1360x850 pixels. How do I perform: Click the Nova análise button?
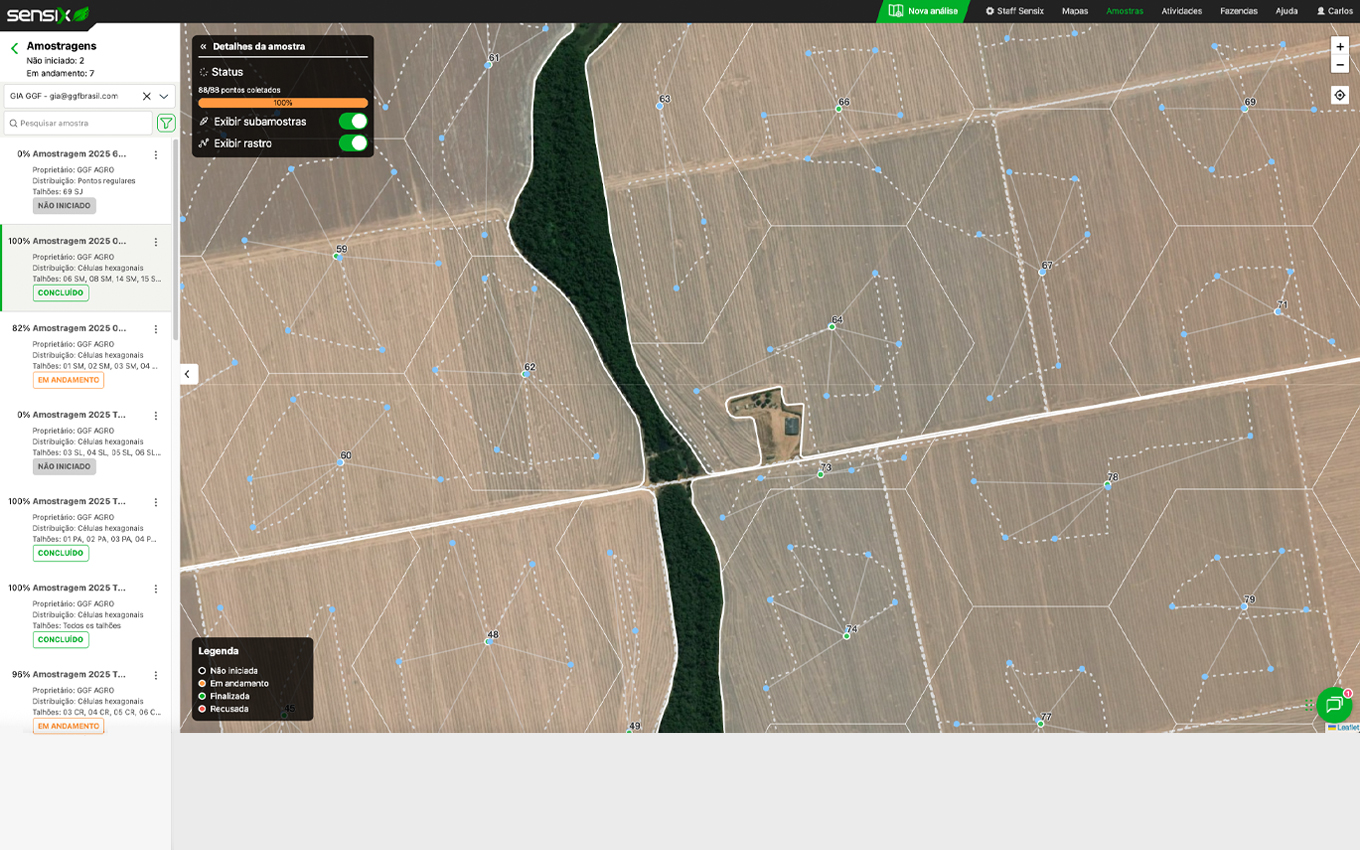click(924, 11)
